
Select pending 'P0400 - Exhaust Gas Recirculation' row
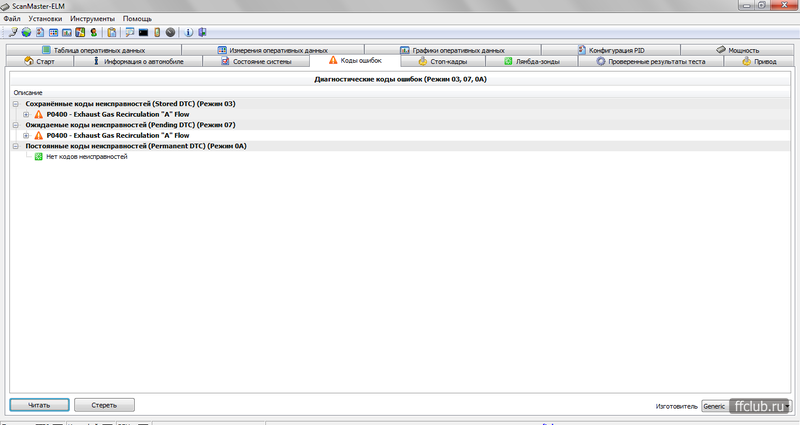(118, 135)
